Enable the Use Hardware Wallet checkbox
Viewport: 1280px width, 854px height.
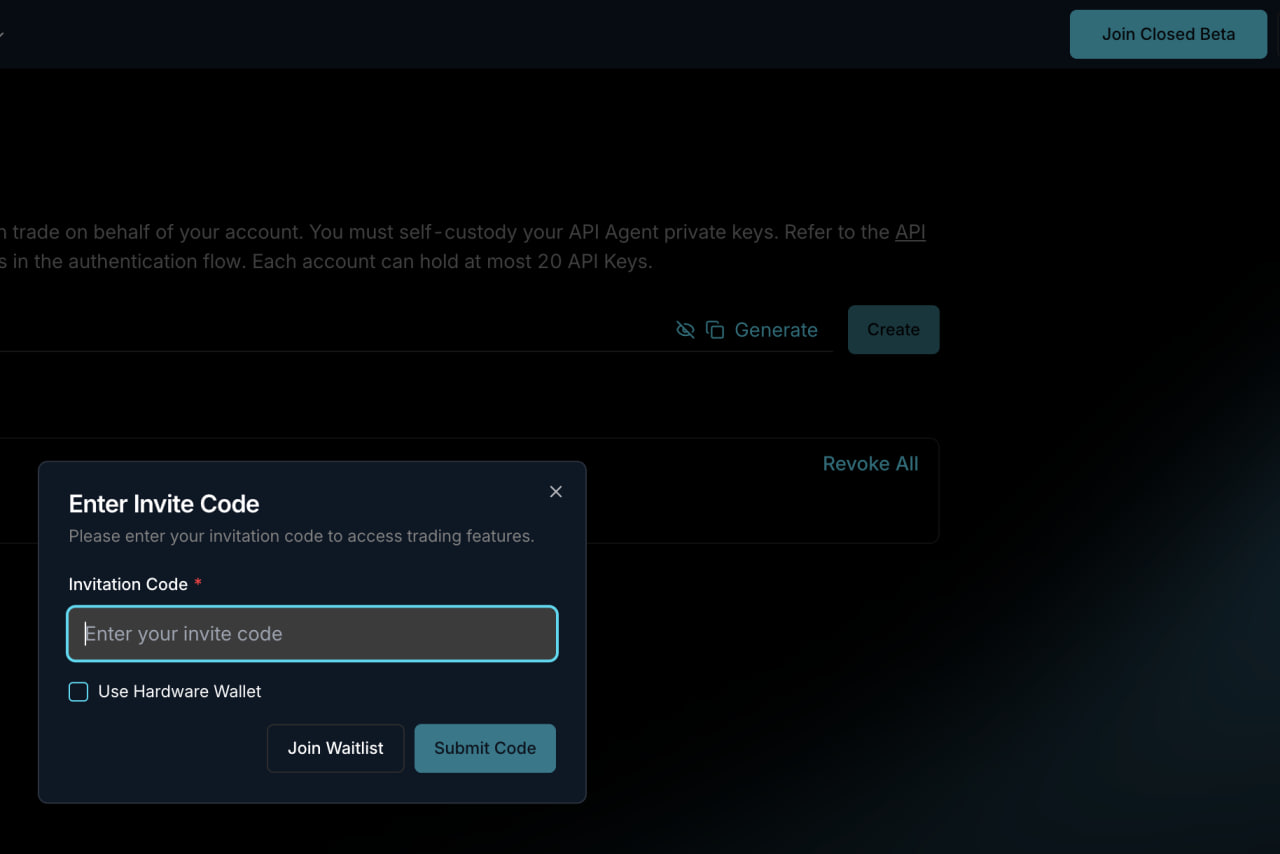pyautogui.click(x=78, y=692)
